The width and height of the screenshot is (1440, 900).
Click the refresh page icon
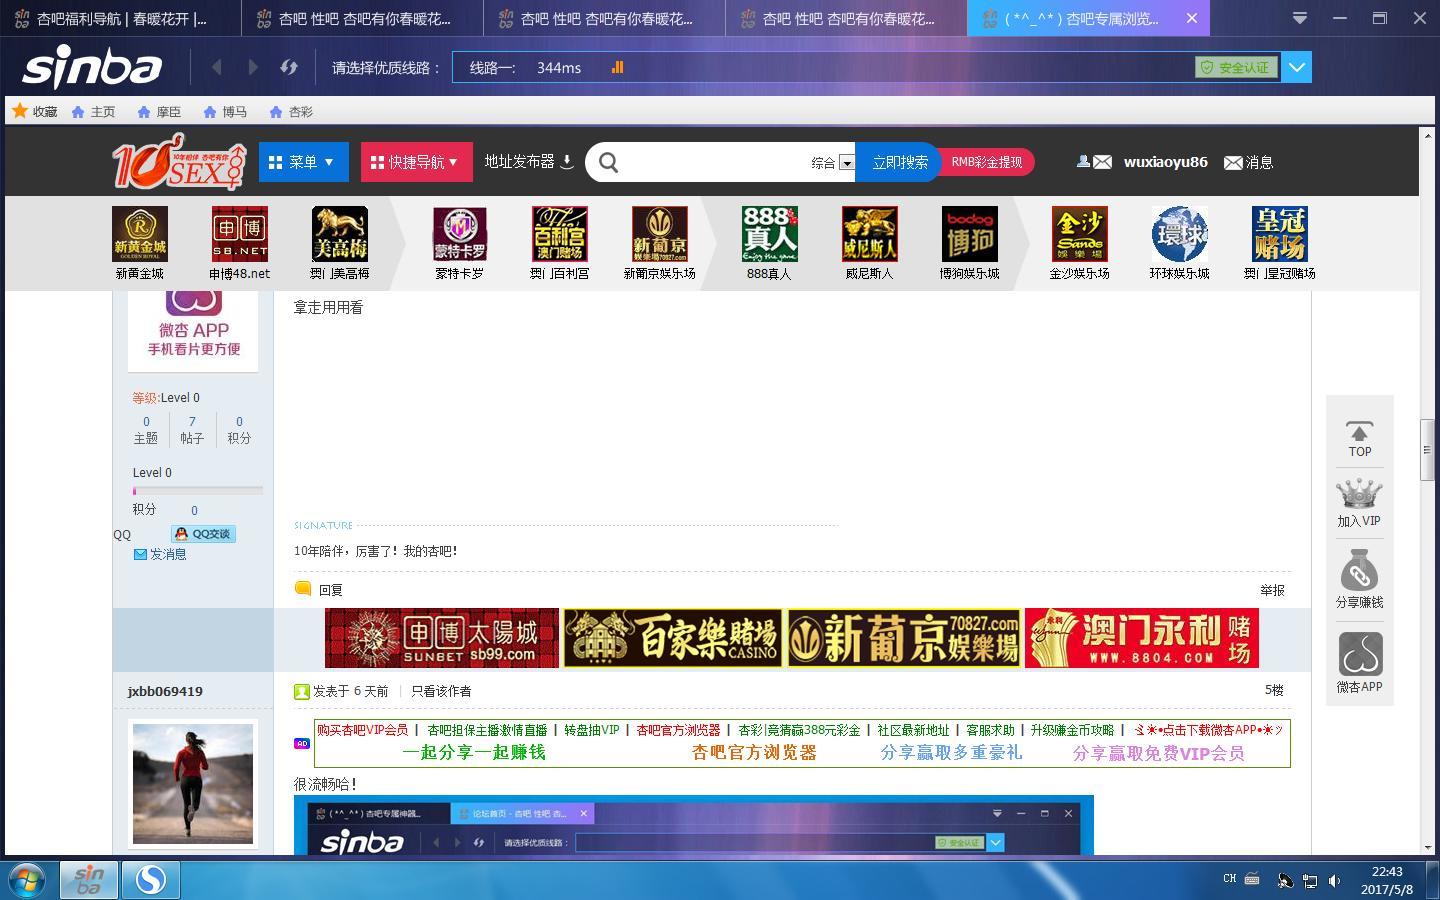(289, 67)
